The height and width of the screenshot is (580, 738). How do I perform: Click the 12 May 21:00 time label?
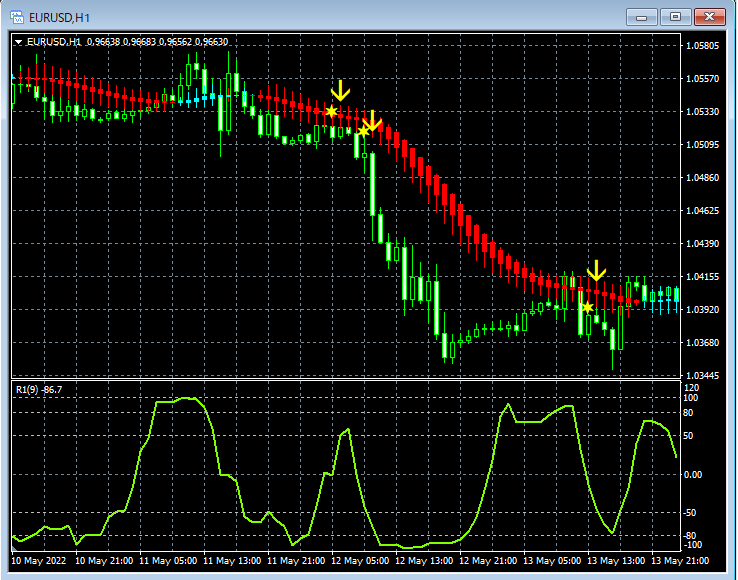(x=488, y=561)
